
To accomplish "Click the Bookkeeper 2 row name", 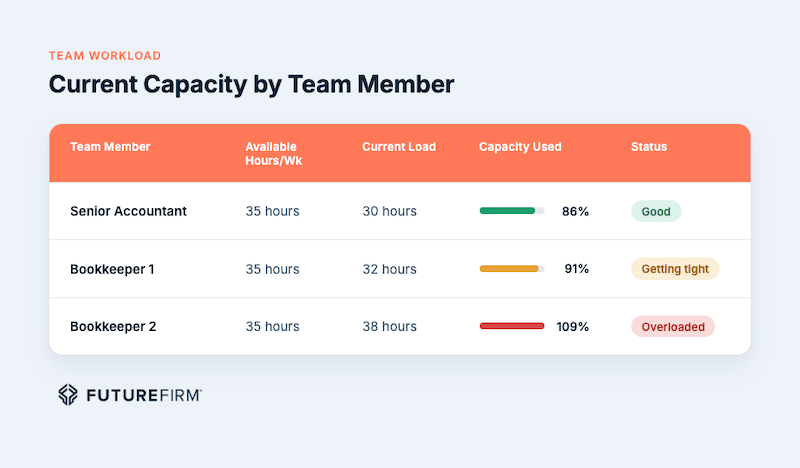I will 113,327.
